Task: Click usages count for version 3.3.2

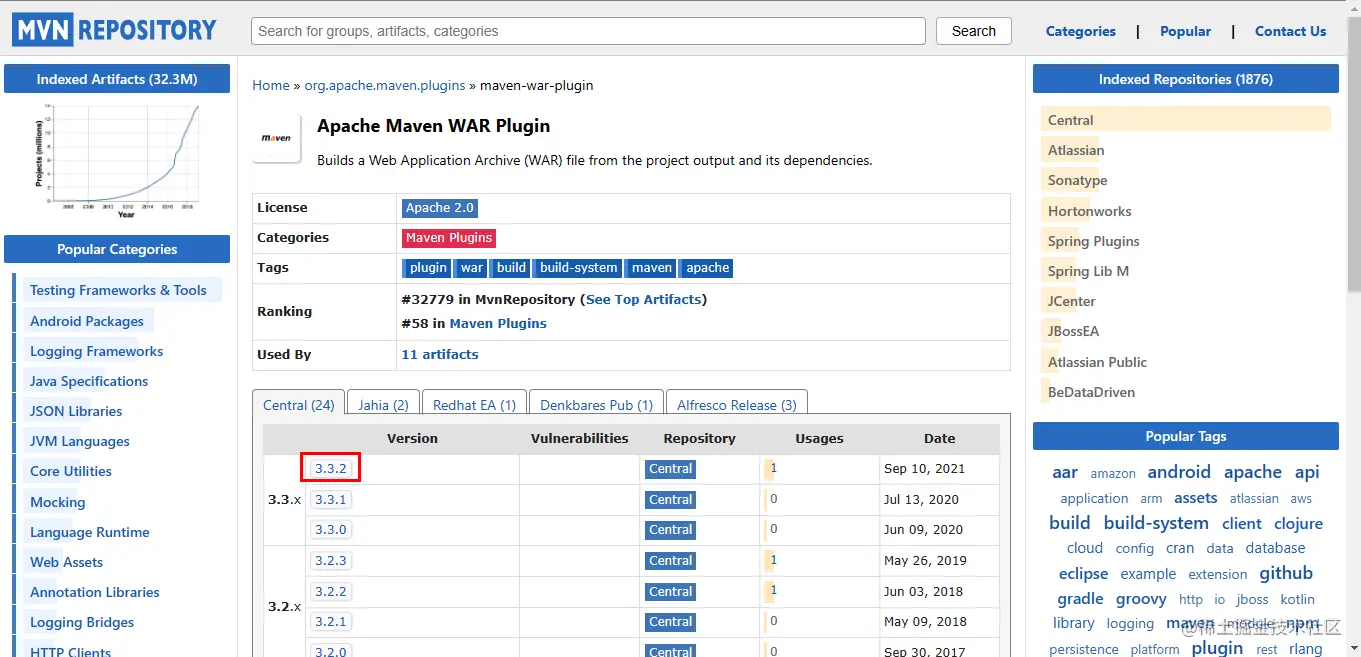Action: click(x=773, y=468)
